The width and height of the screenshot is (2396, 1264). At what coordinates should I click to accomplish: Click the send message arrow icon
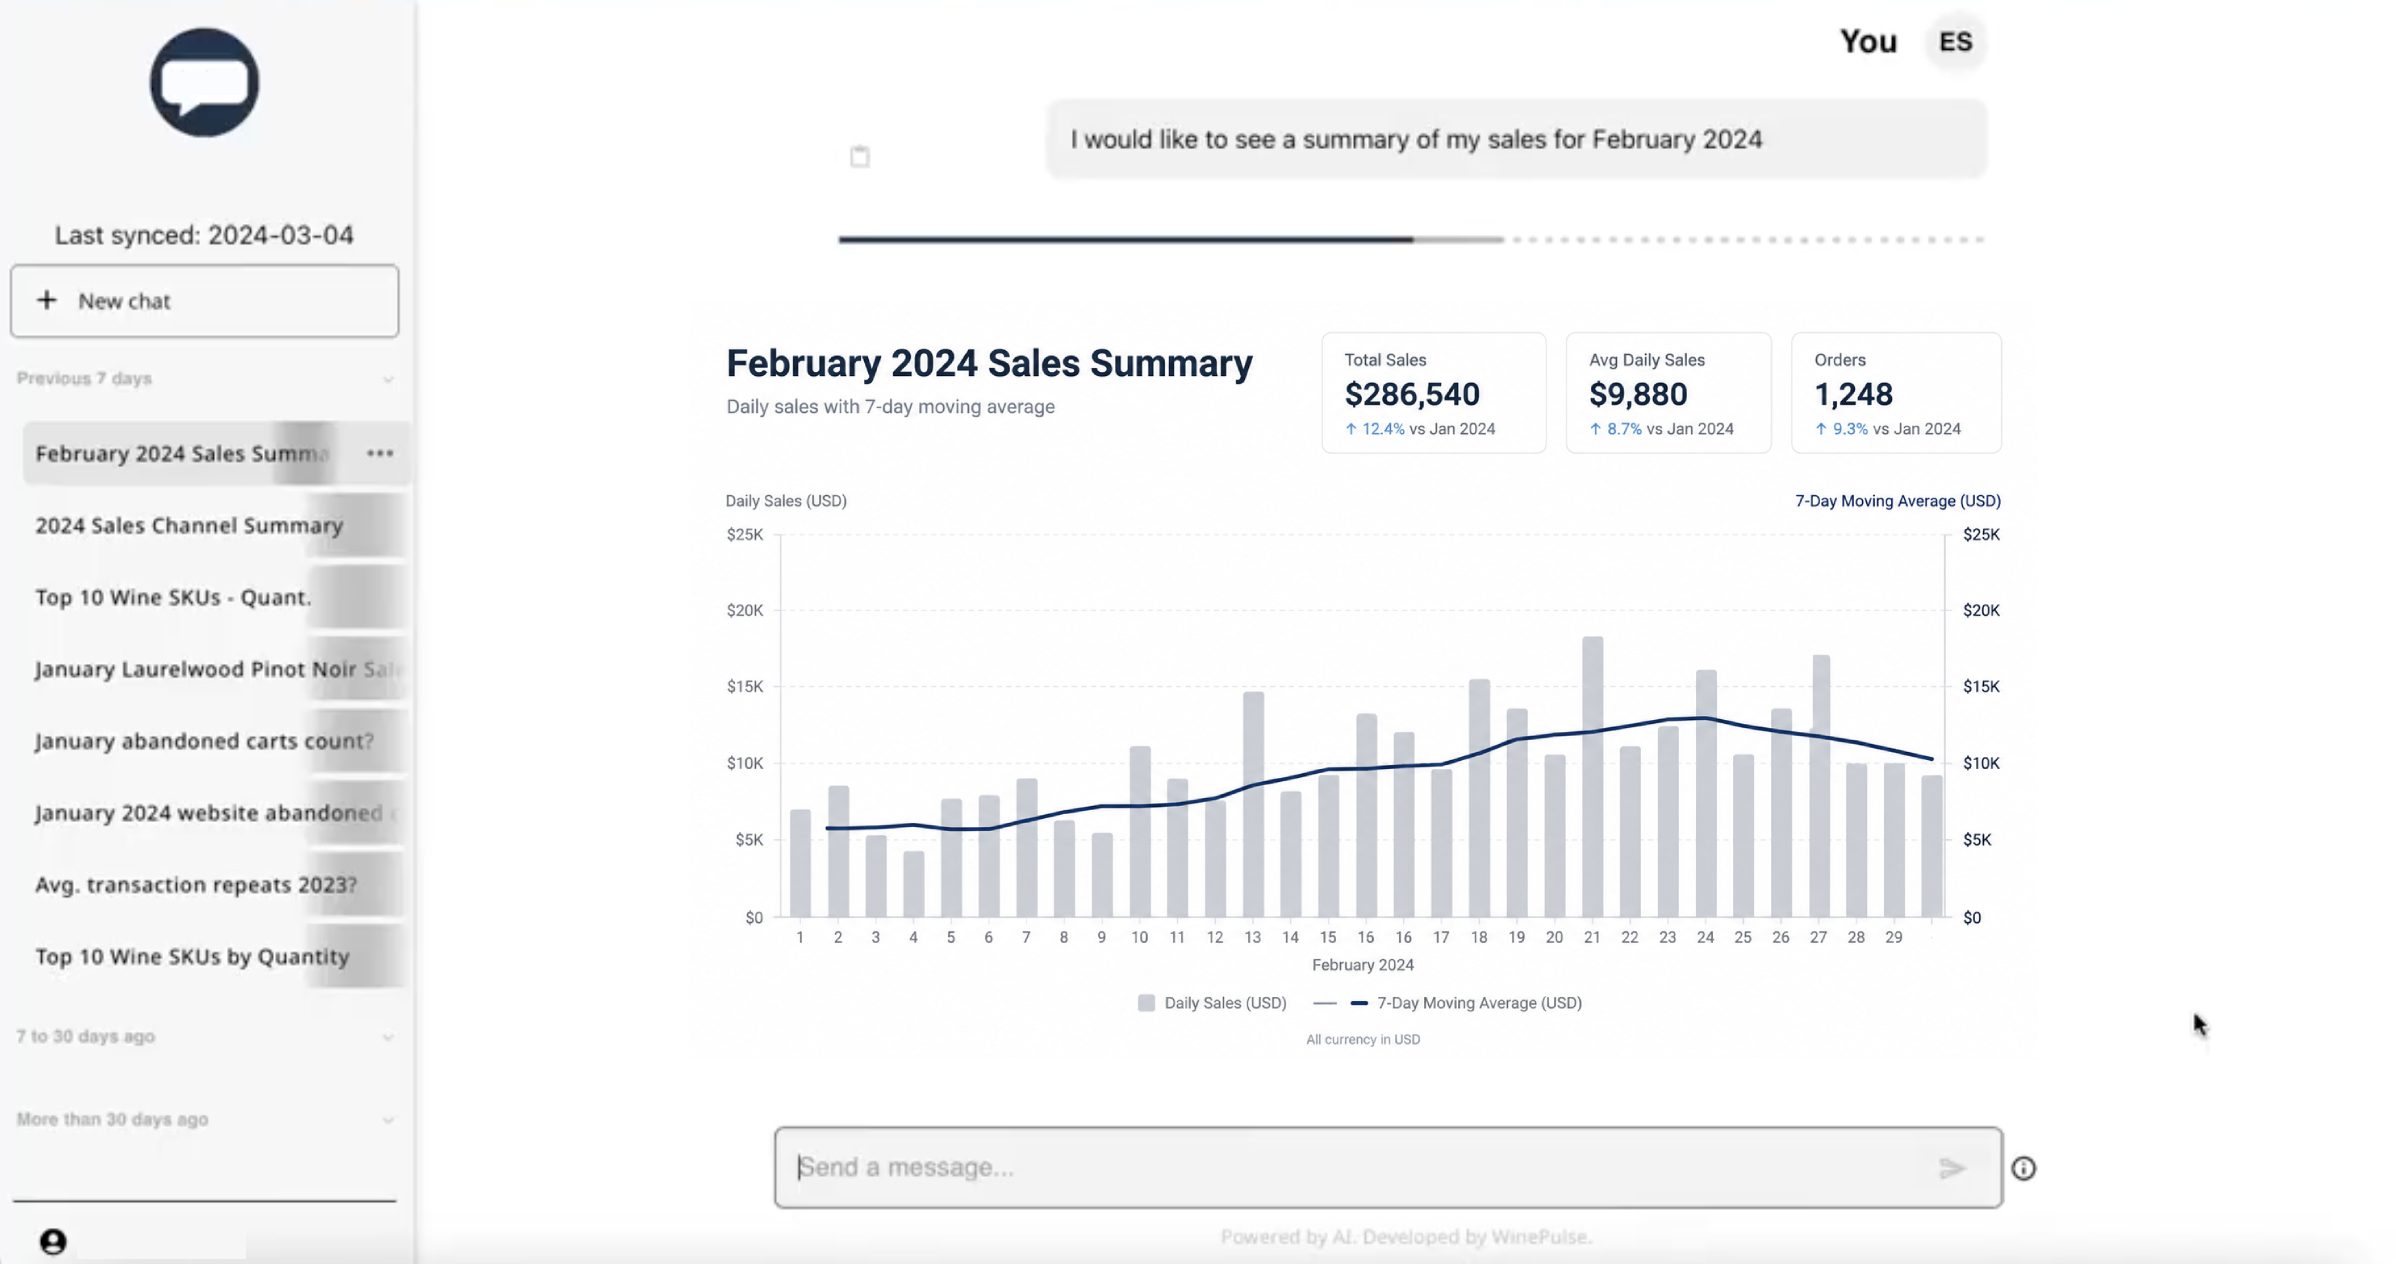click(1952, 1168)
